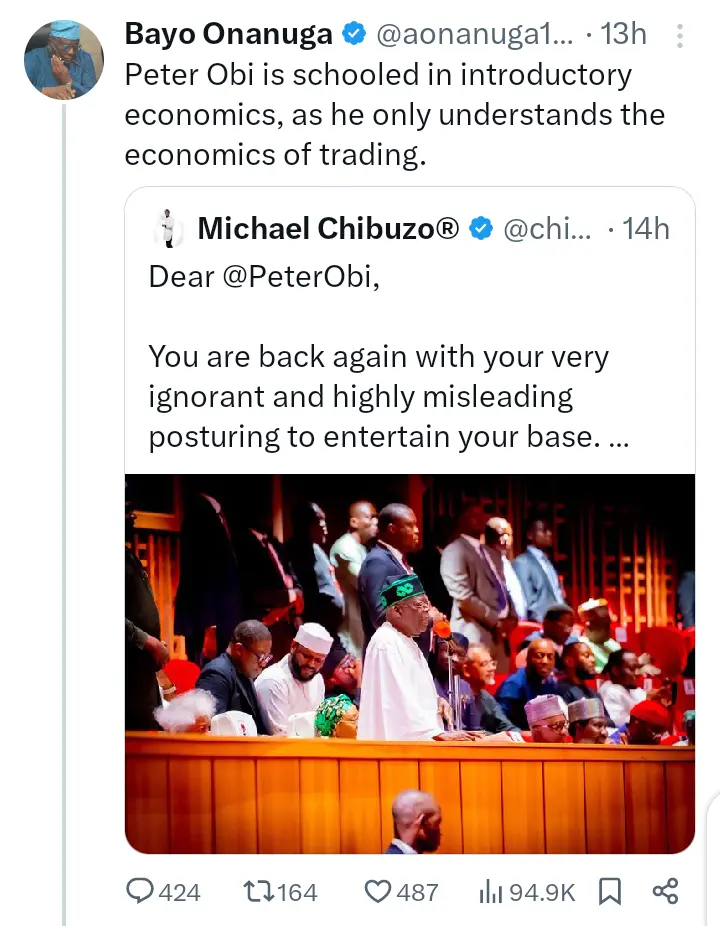Open Michael Chibuzo's small avatar

(167, 229)
